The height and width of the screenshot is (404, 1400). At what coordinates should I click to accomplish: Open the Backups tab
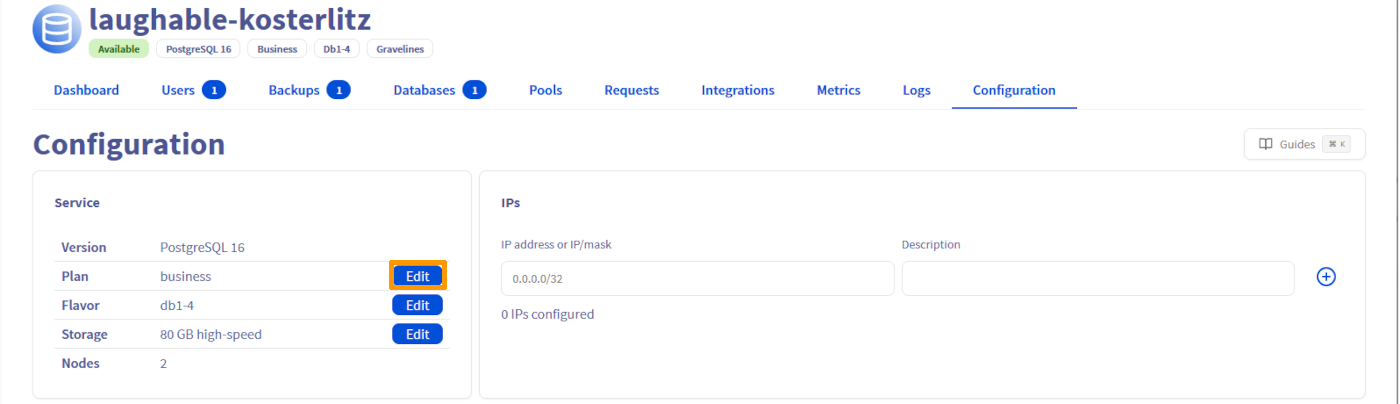pos(294,90)
